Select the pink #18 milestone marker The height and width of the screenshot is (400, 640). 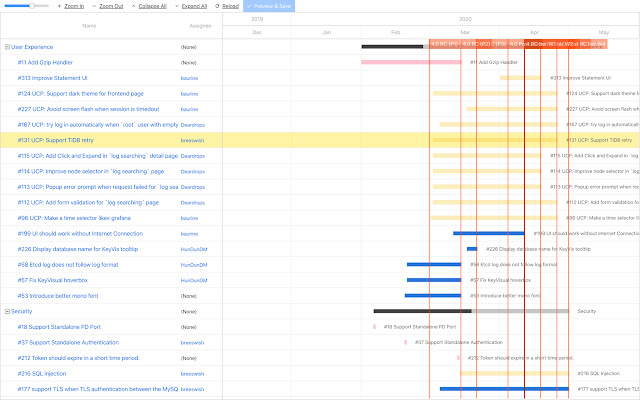click(374, 327)
